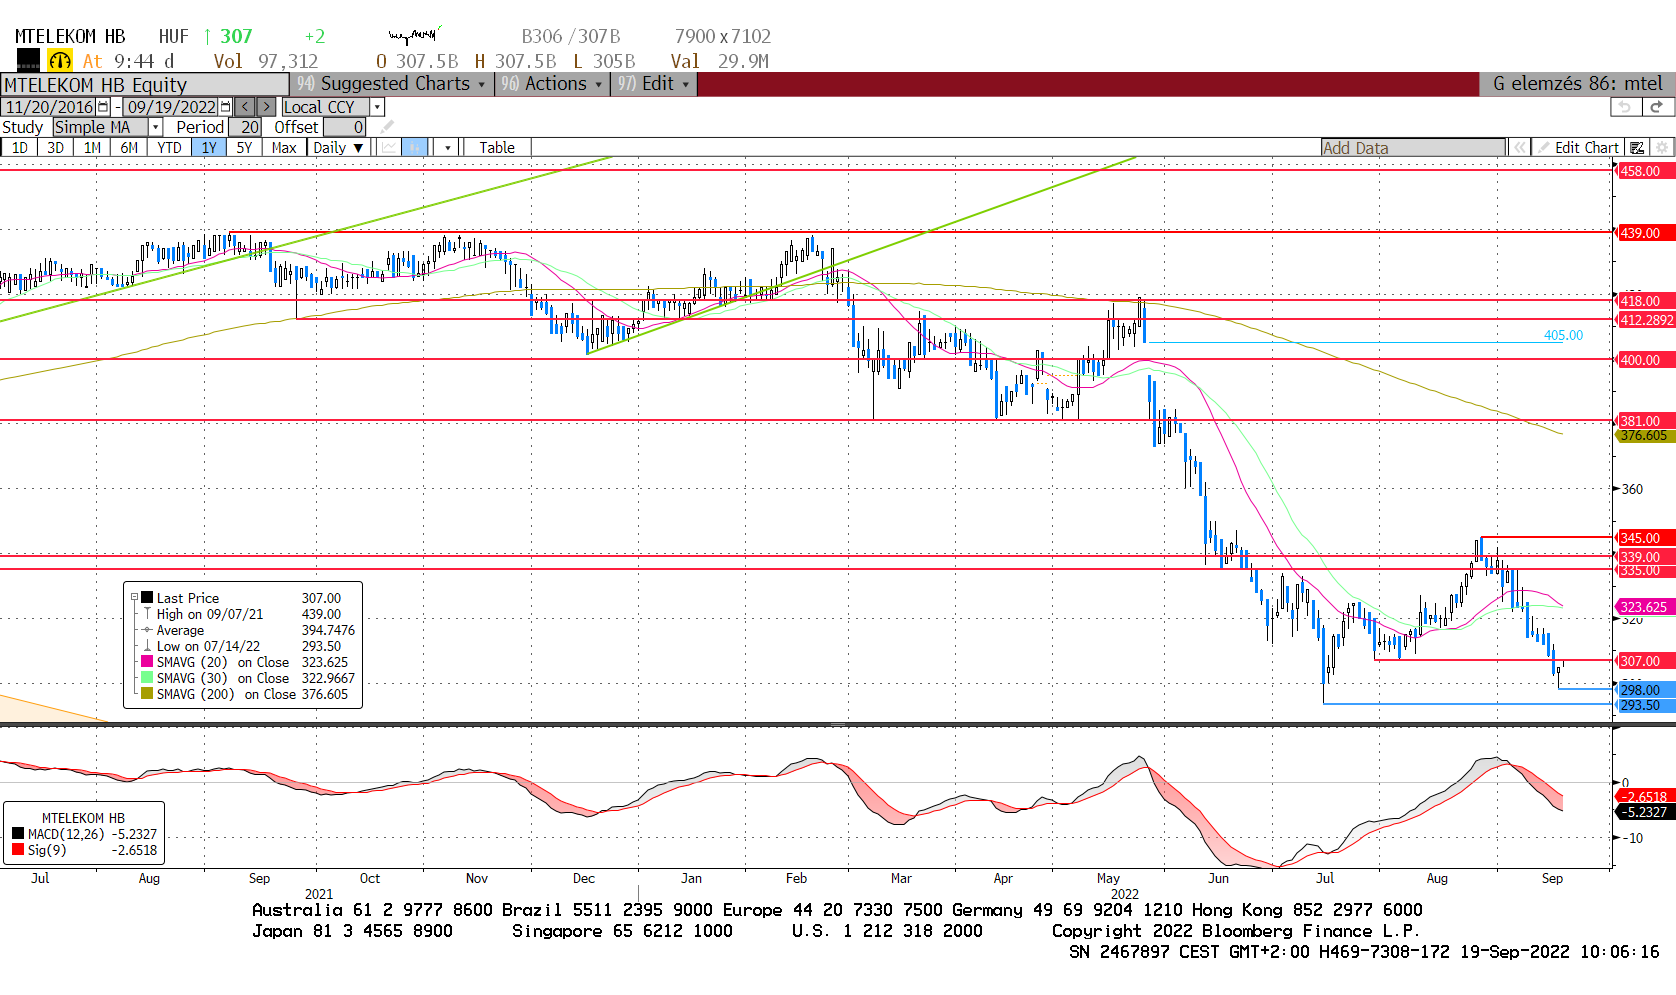Viewport: 1676px width, 995px height.
Task: Click the 307.00 last price label
Action: click(x=1645, y=661)
